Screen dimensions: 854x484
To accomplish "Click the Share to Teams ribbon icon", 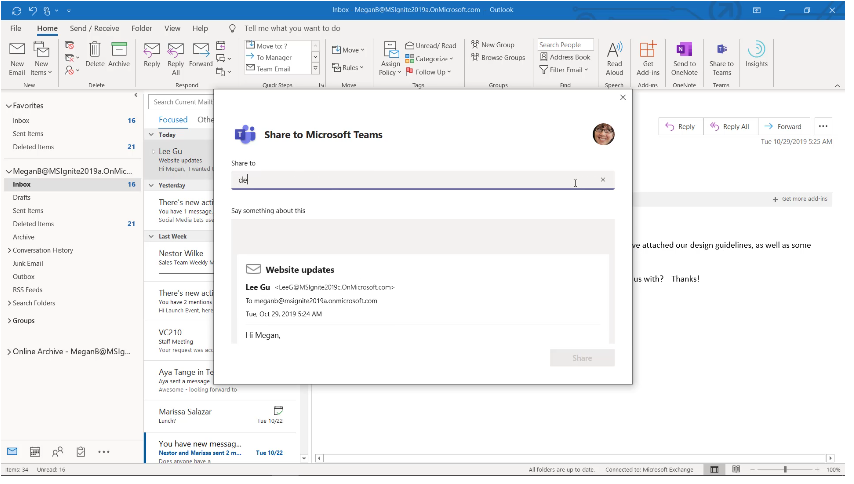I will [x=721, y=58].
